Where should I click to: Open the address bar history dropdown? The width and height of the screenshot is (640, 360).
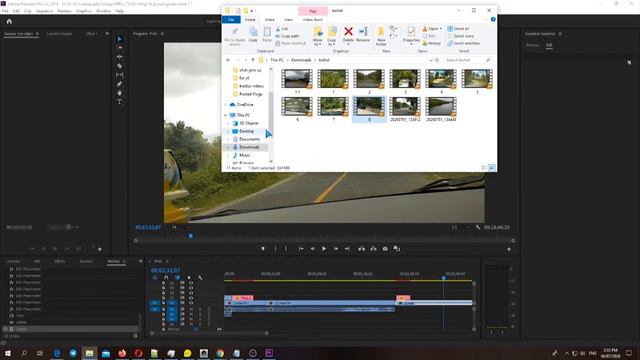tap(431, 60)
